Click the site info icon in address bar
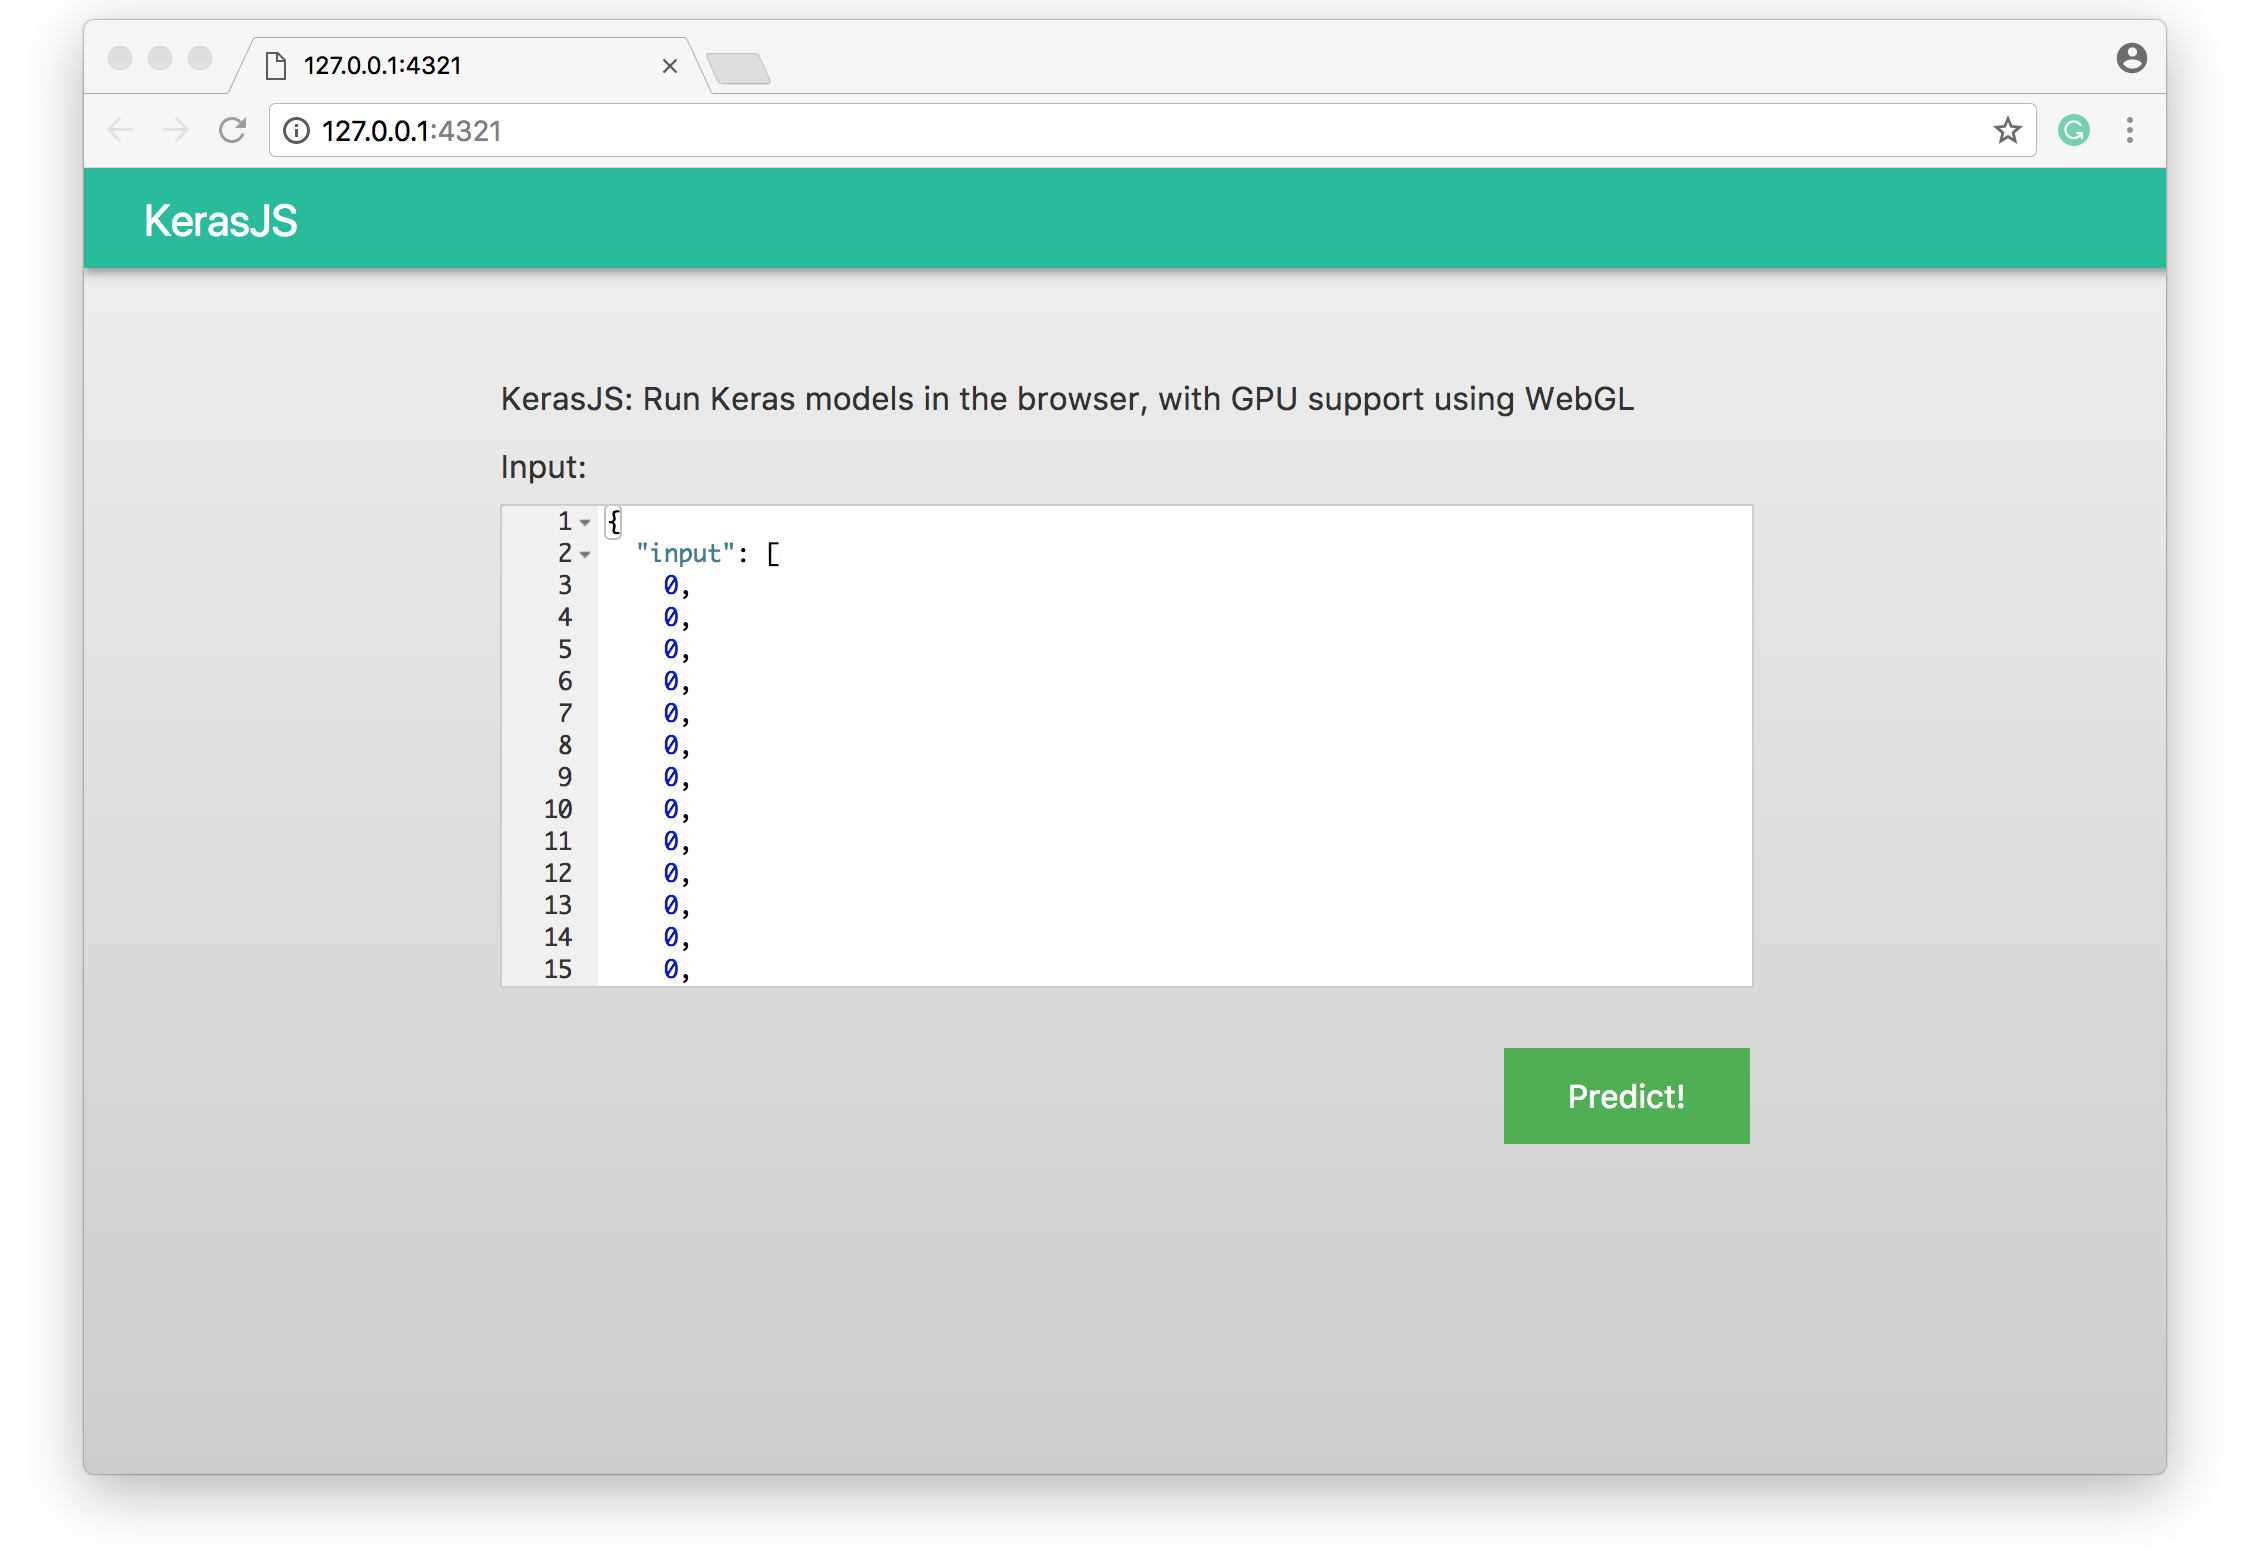Viewport: 2242px width, 1550px height. [x=296, y=131]
